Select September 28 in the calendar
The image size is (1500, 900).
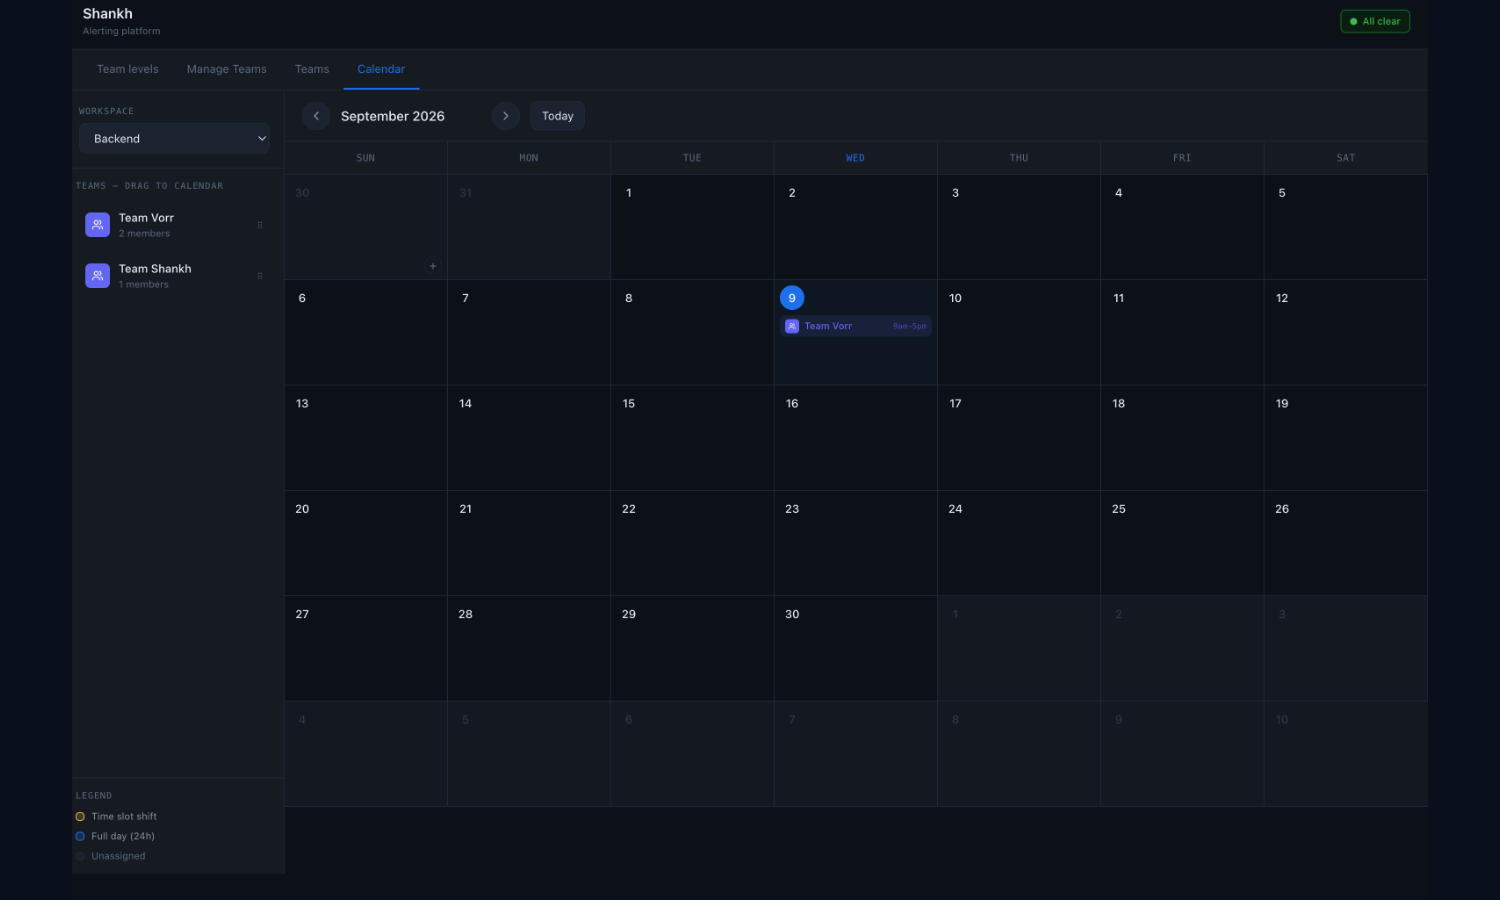[x=529, y=649]
